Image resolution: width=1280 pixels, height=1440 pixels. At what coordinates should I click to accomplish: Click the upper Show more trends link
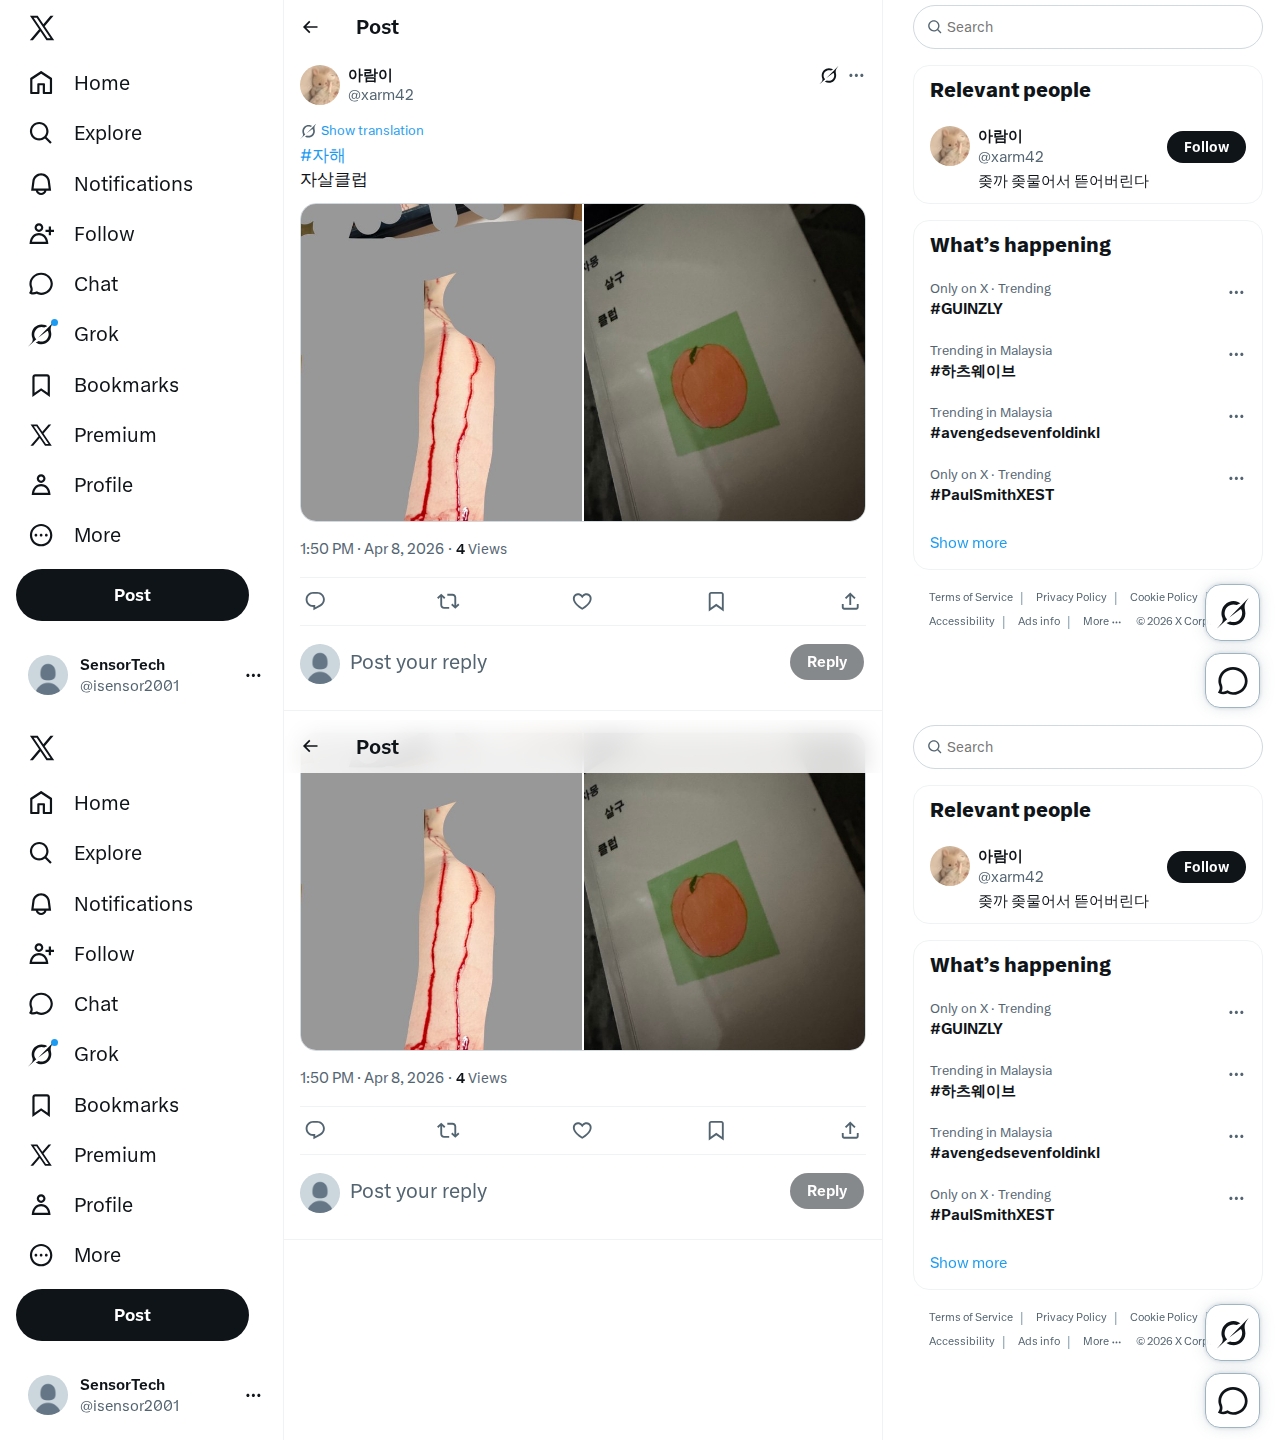click(968, 543)
